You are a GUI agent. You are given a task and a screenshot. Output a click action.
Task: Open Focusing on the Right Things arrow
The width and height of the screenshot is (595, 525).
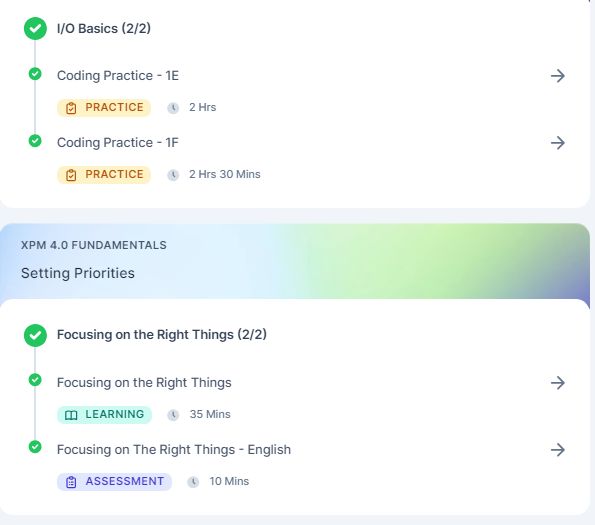click(557, 383)
